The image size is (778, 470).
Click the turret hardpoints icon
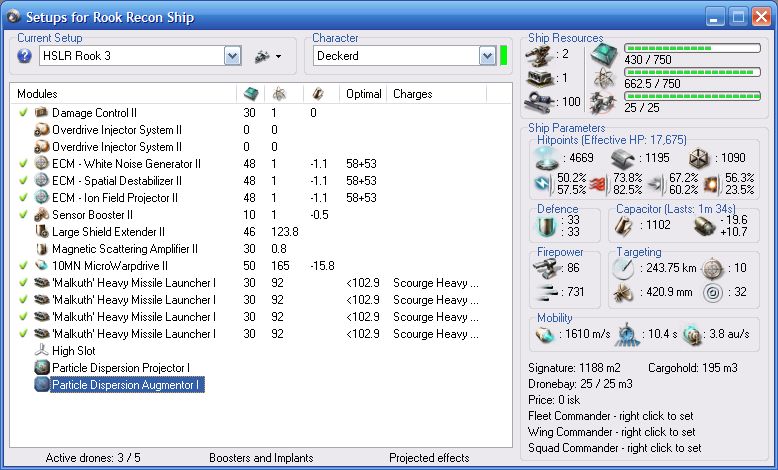(540, 55)
